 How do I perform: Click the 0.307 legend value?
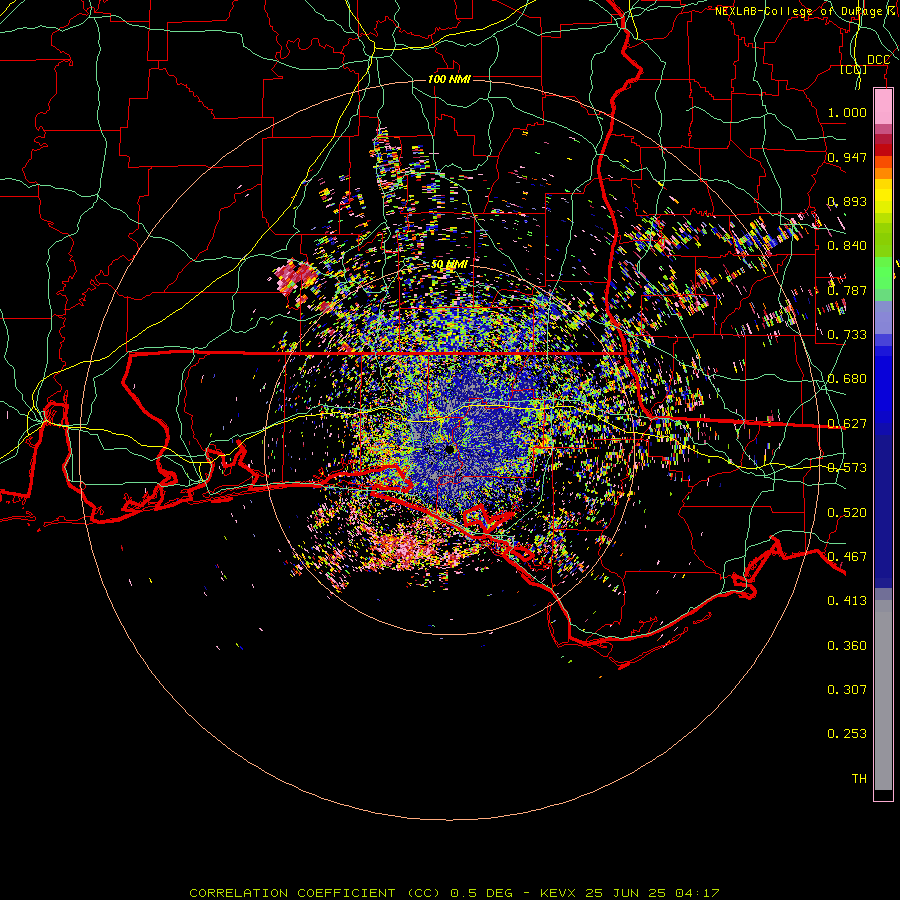click(847, 690)
